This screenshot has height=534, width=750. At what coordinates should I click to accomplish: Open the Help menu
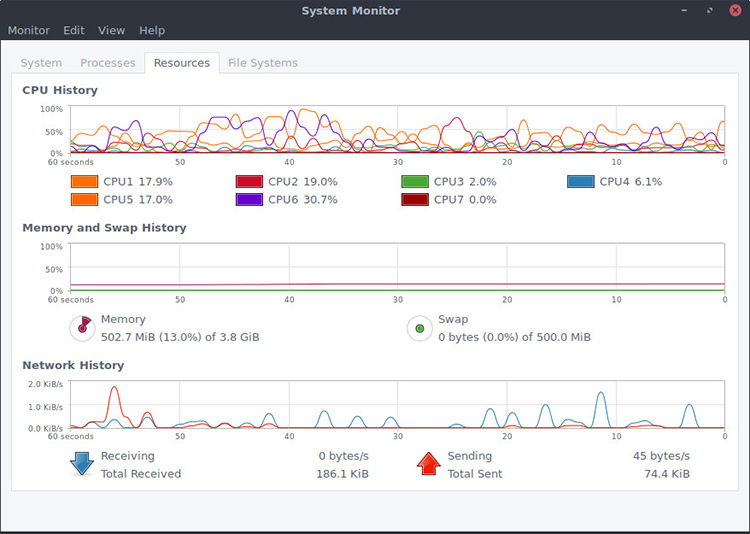coord(152,31)
